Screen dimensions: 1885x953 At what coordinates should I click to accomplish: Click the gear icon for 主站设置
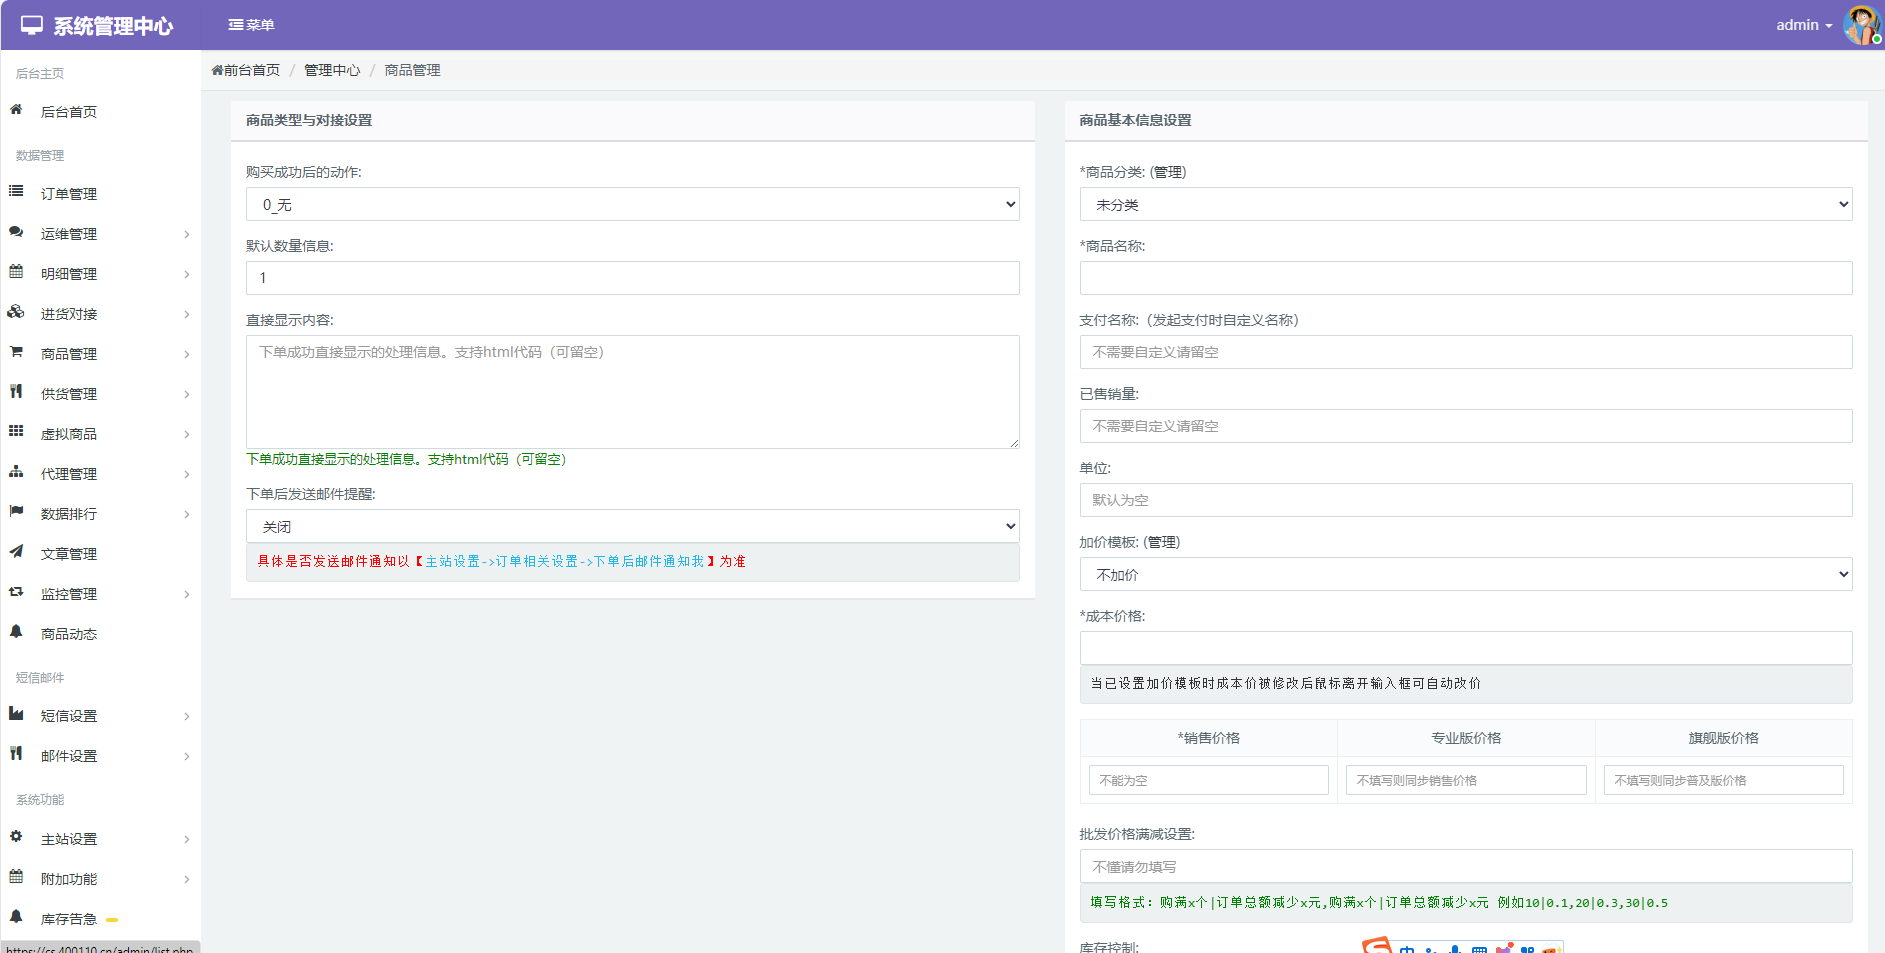pos(16,837)
